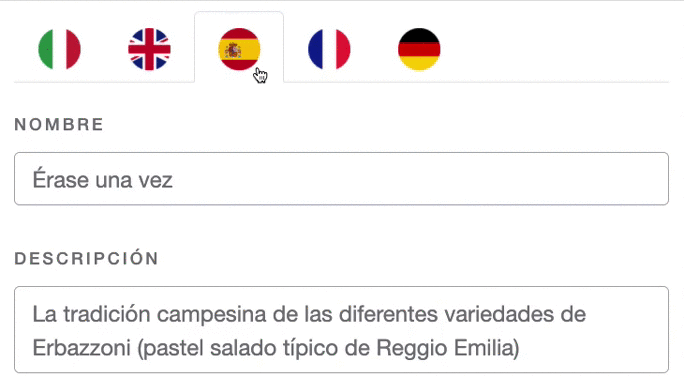Focus the Nombre input field
Image resolution: width=684 pixels, height=392 pixels.
(341, 179)
